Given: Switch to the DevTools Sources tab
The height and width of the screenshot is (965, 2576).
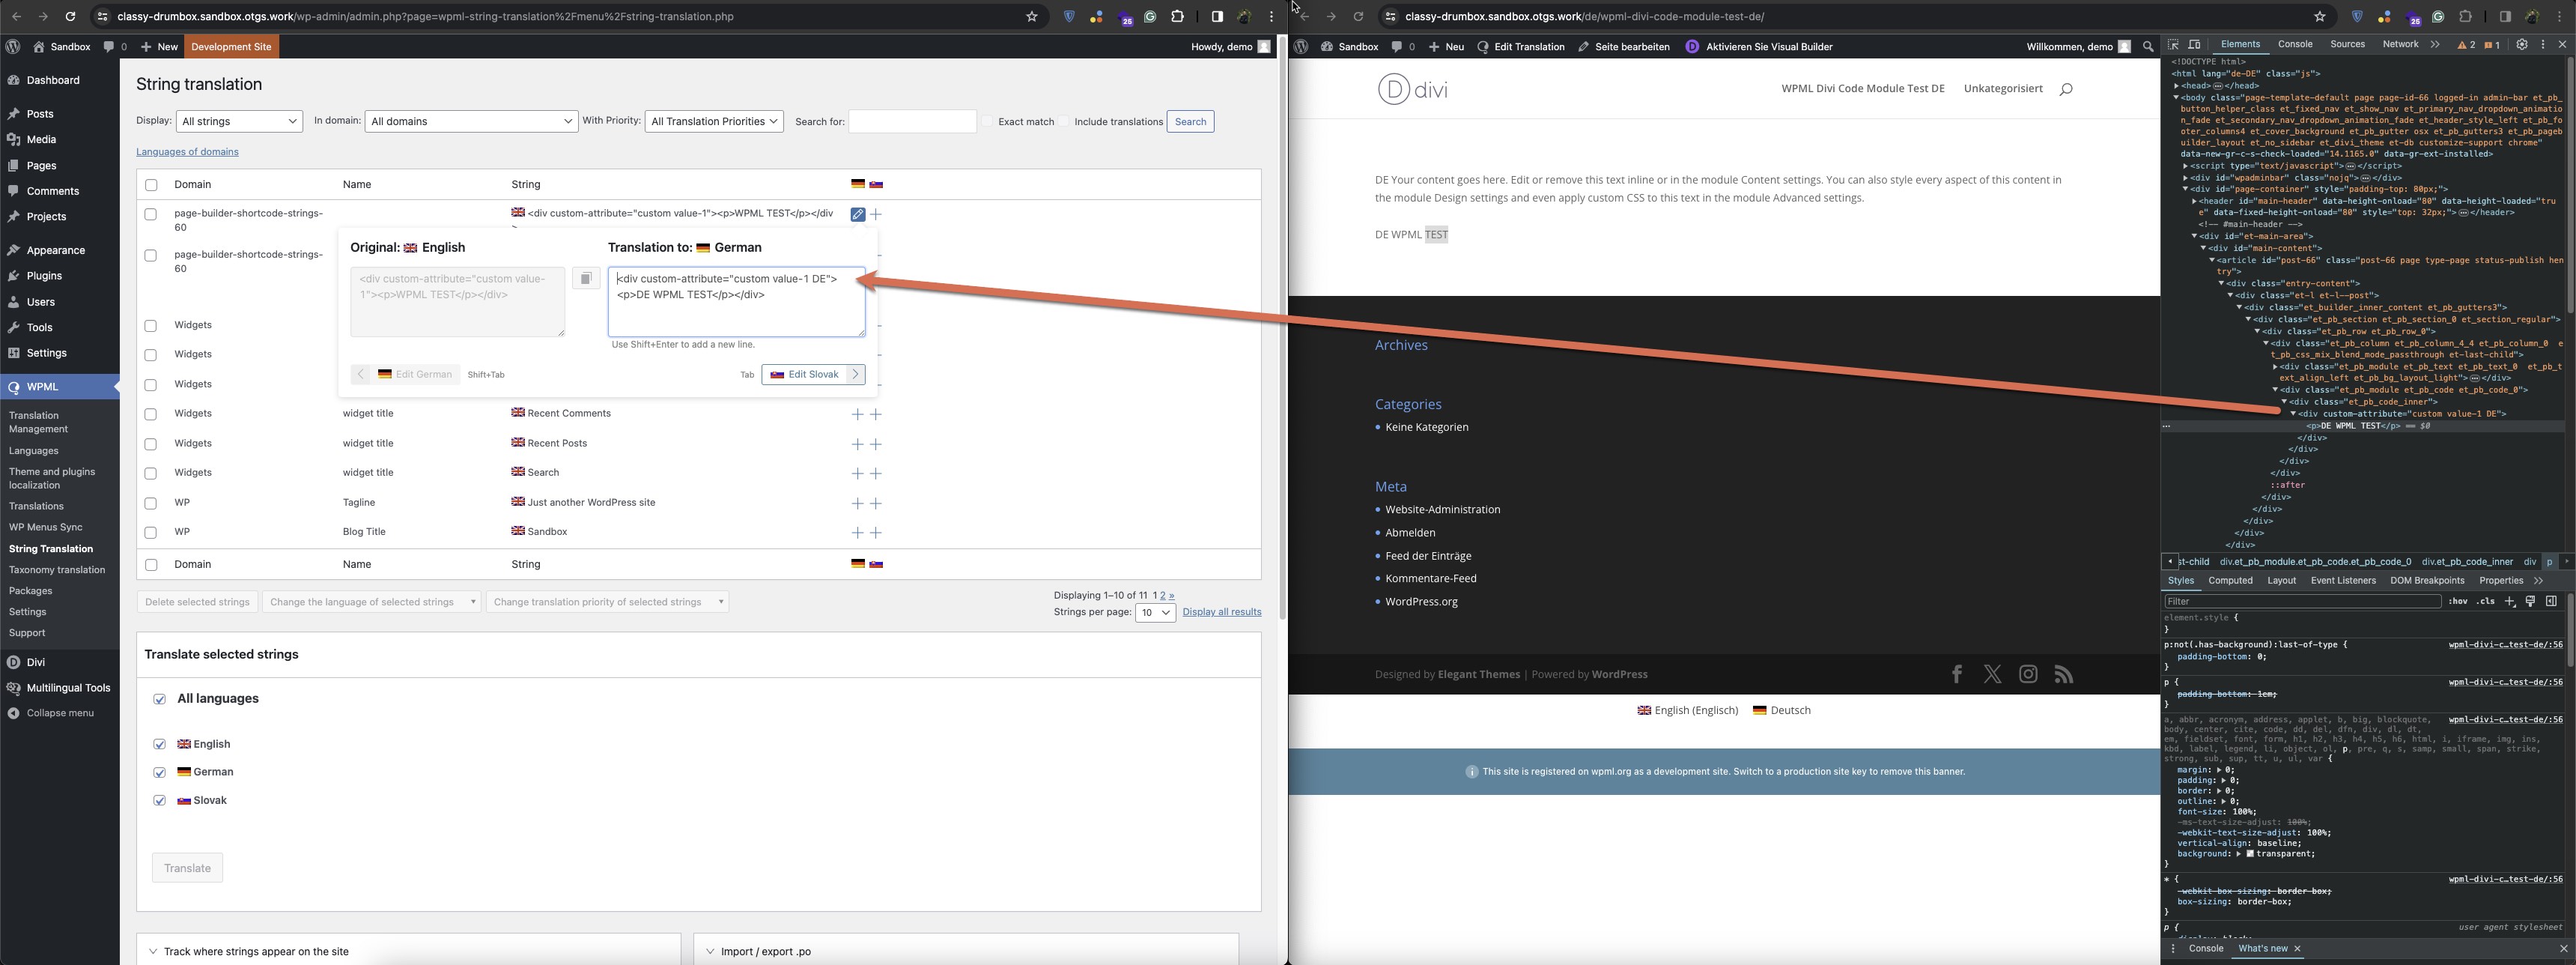Looking at the screenshot, I should click(x=2347, y=45).
